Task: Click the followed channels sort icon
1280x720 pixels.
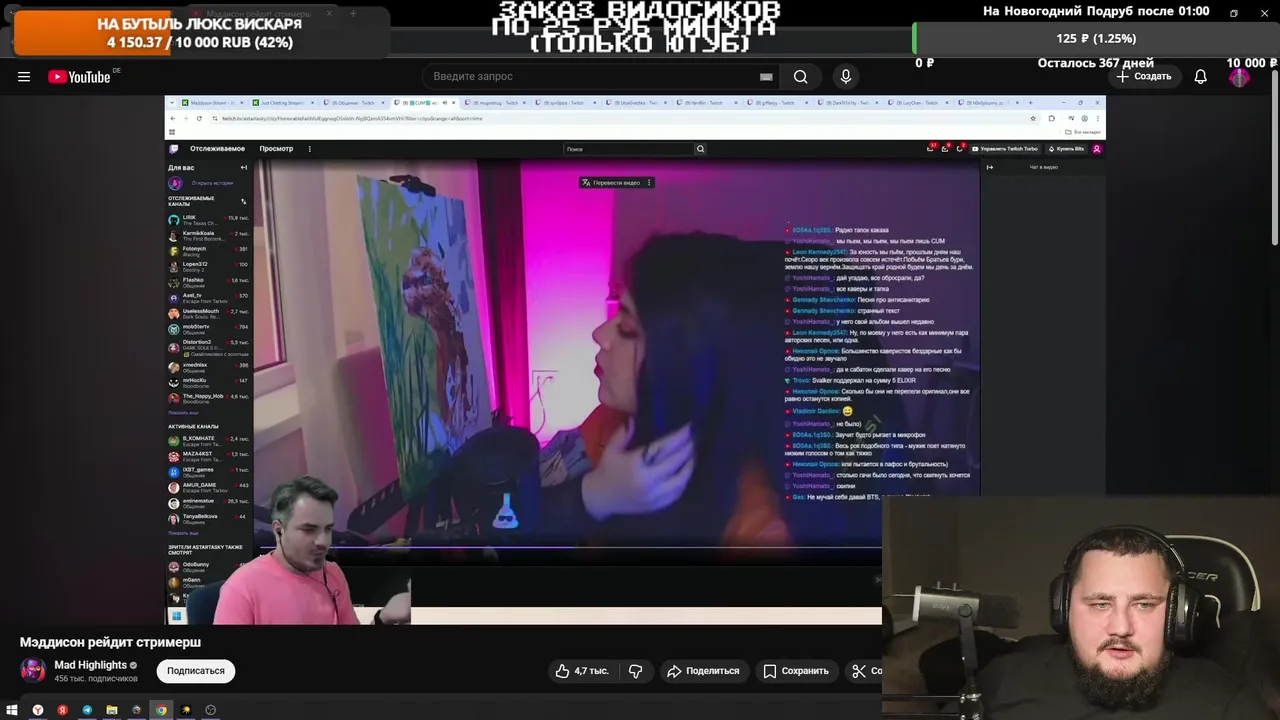Action: (x=243, y=201)
